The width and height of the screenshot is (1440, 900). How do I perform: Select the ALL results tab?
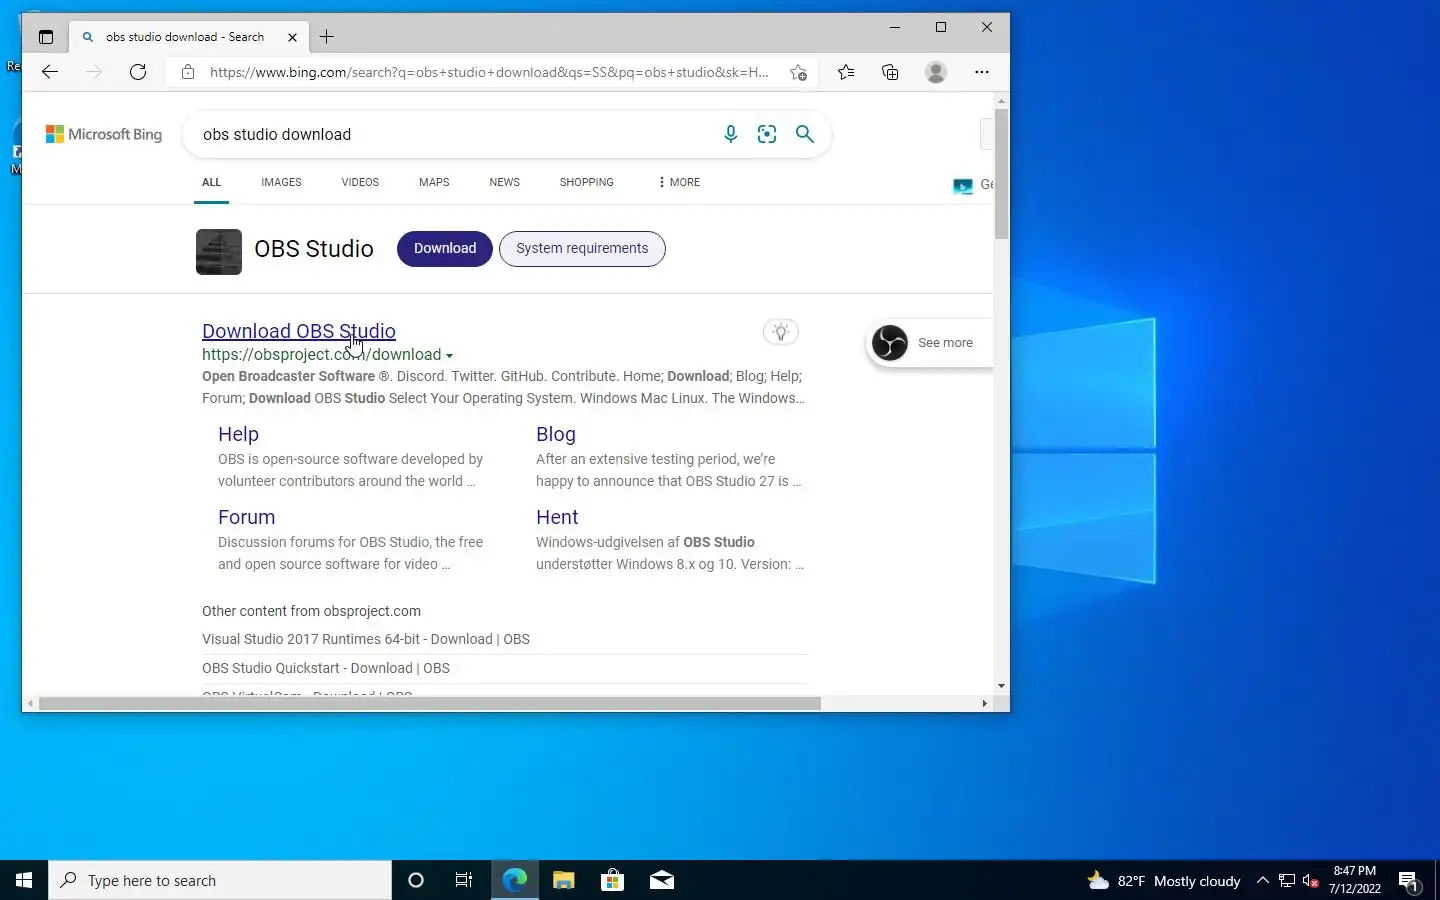pos(211,182)
